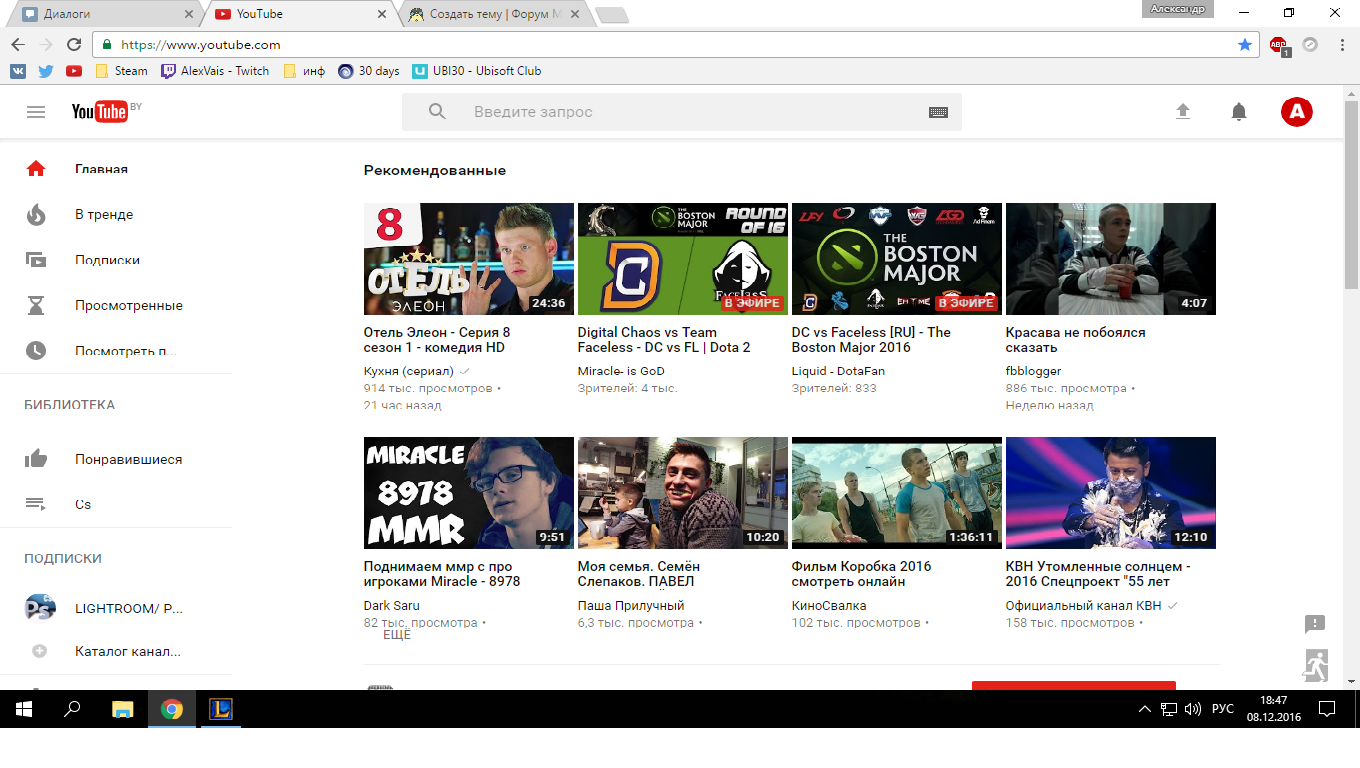This screenshot has height=768, width=1360.
Task: Open title DC vs Faceless [RU]
Action: pos(871,340)
